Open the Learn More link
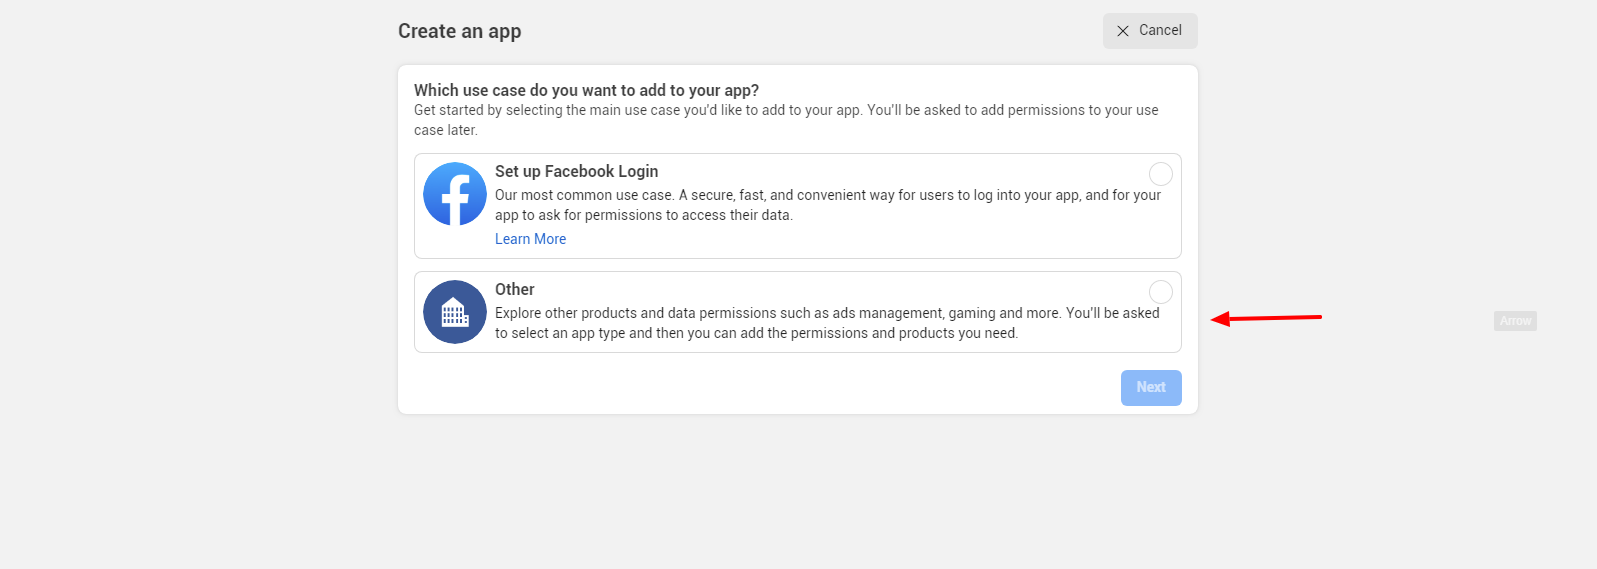1597x569 pixels. point(530,239)
